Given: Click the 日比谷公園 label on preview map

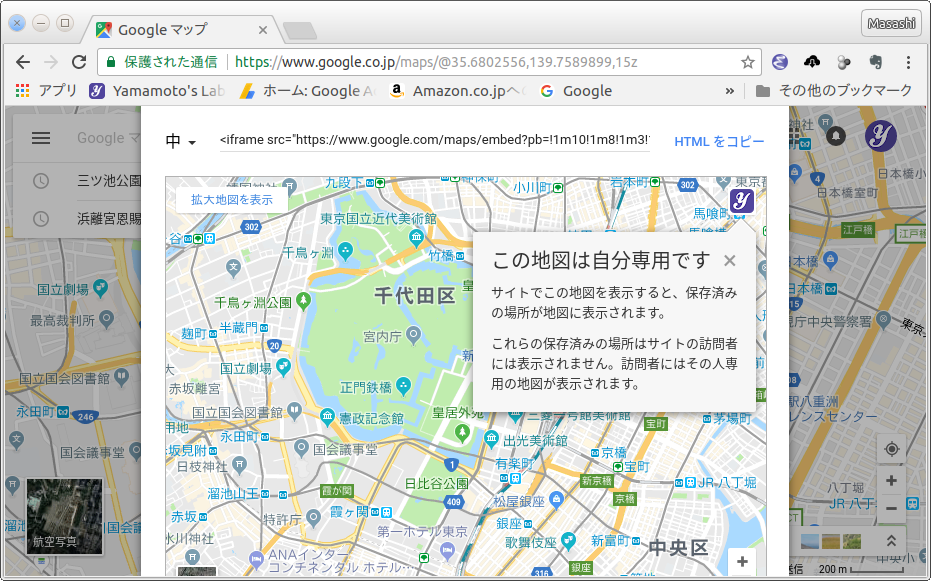Looking at the screenshot, I should 436,484.
